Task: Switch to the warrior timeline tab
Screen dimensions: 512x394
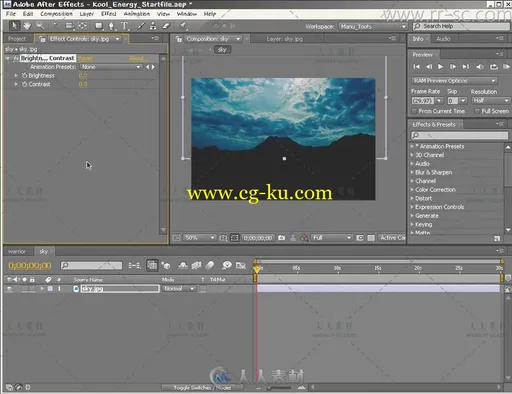Action: pyautogui.click(x=17, y=251)
